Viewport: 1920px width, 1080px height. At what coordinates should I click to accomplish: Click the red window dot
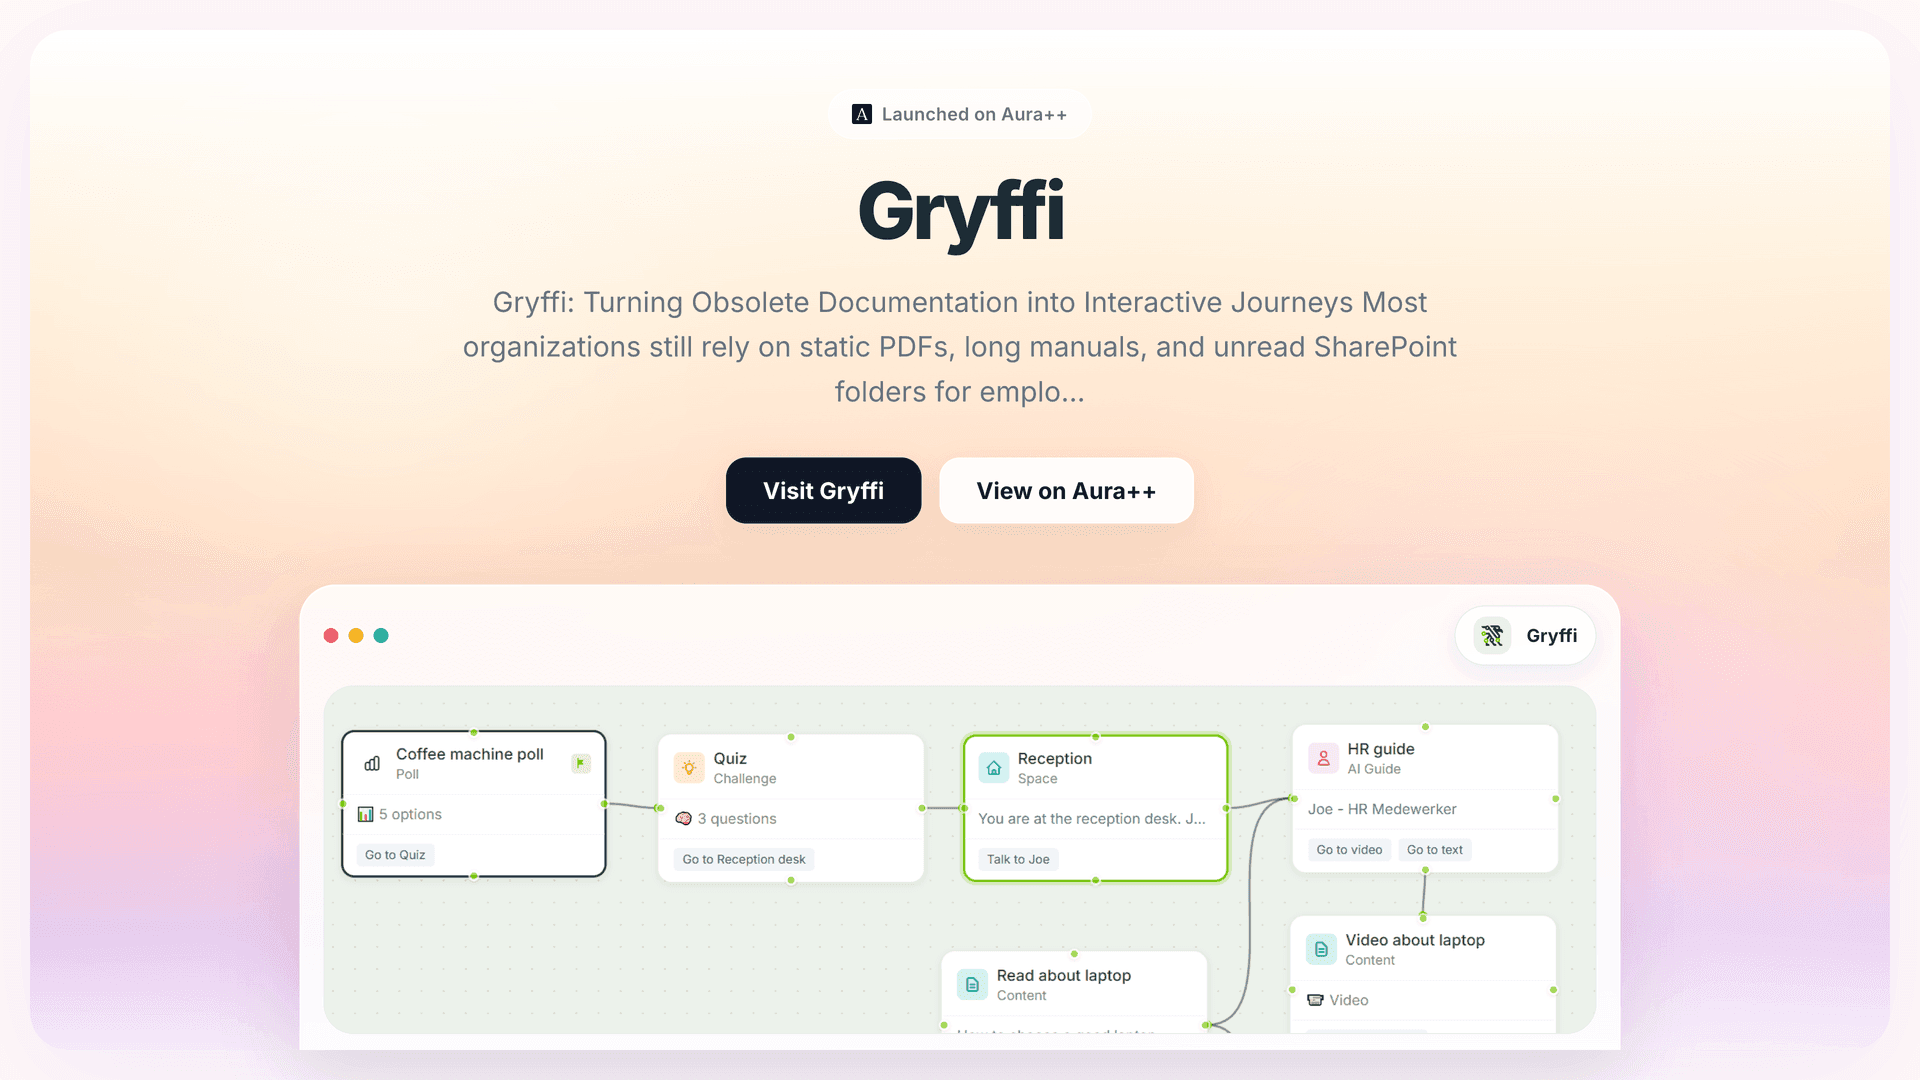(x=331, y=635)
